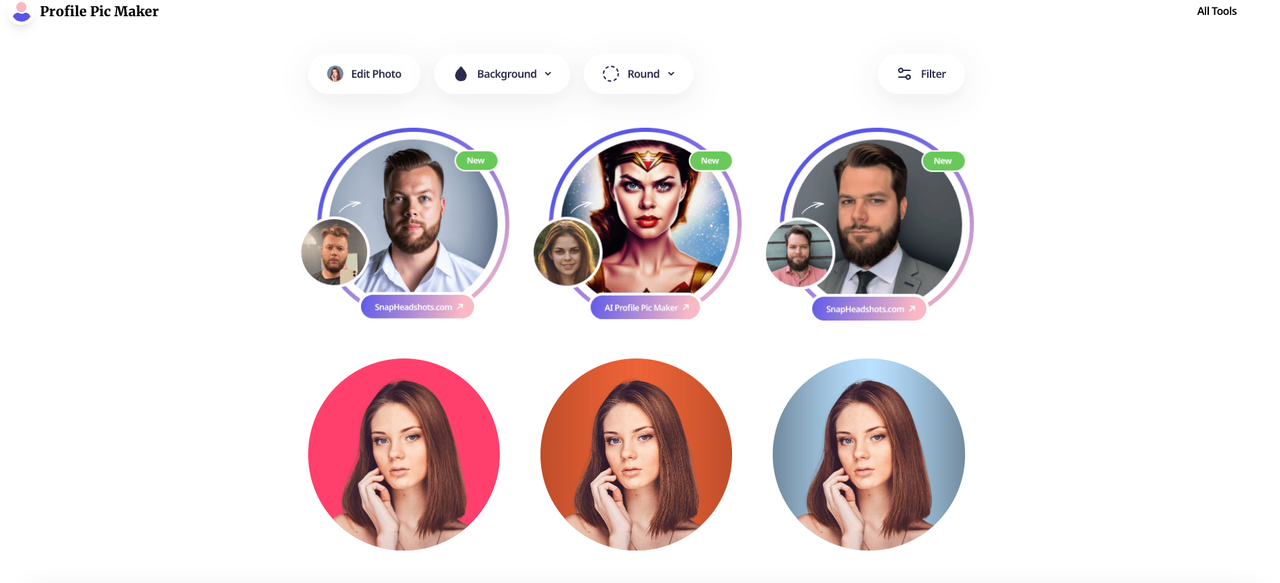1280x583 pixels.
Task: Click the Edit Photo button
Action: [364, 74]
